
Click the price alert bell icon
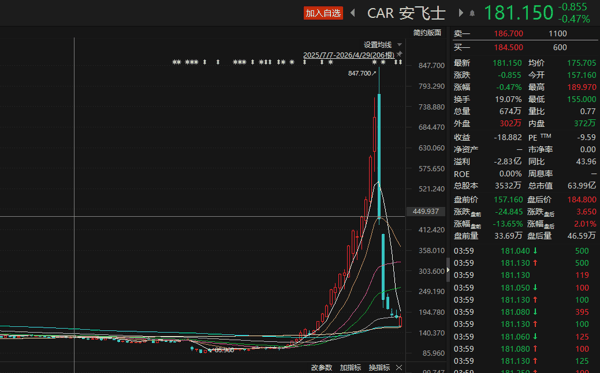pyautogui.click(x=472, y=13)
